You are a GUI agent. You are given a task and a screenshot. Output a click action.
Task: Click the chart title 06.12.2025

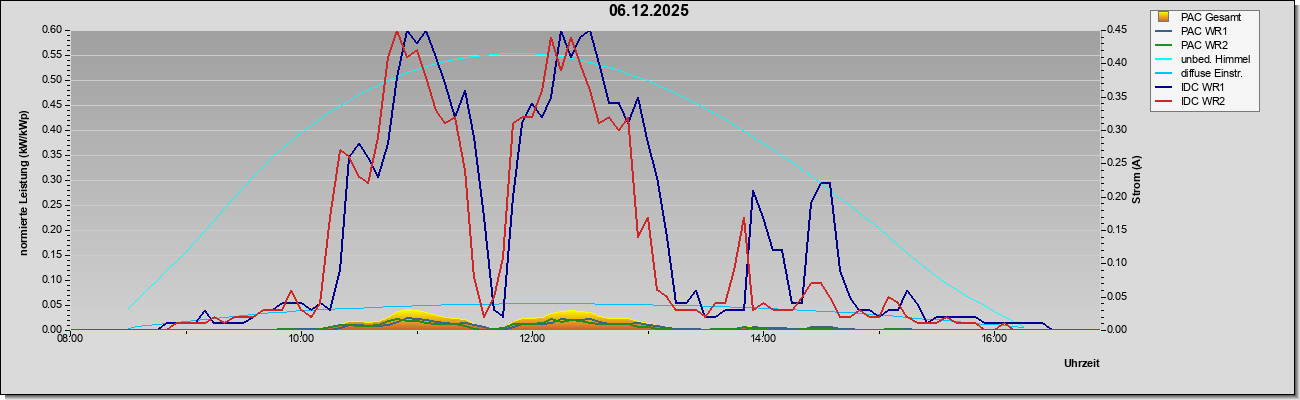pyautogui.click(x=648, y=11)
